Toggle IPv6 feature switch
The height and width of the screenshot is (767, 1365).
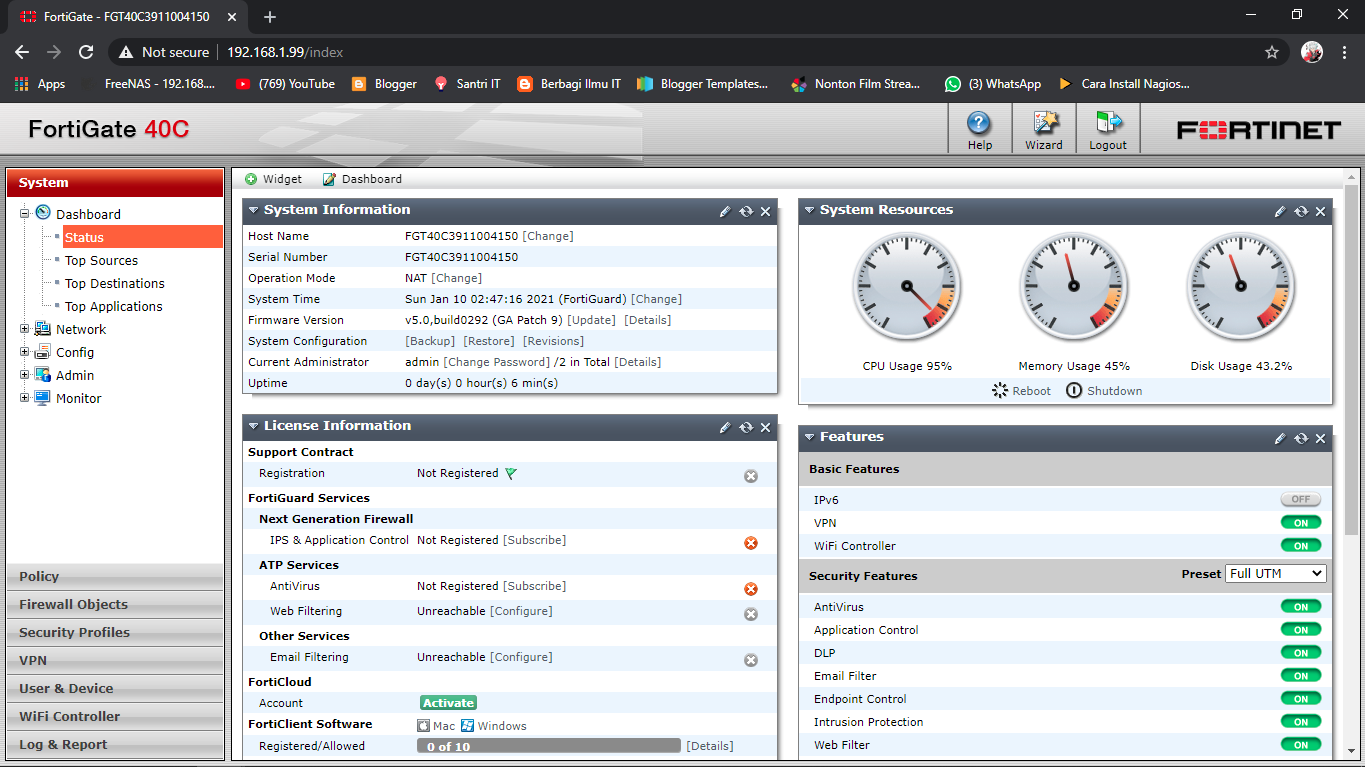pos(1301,499)
